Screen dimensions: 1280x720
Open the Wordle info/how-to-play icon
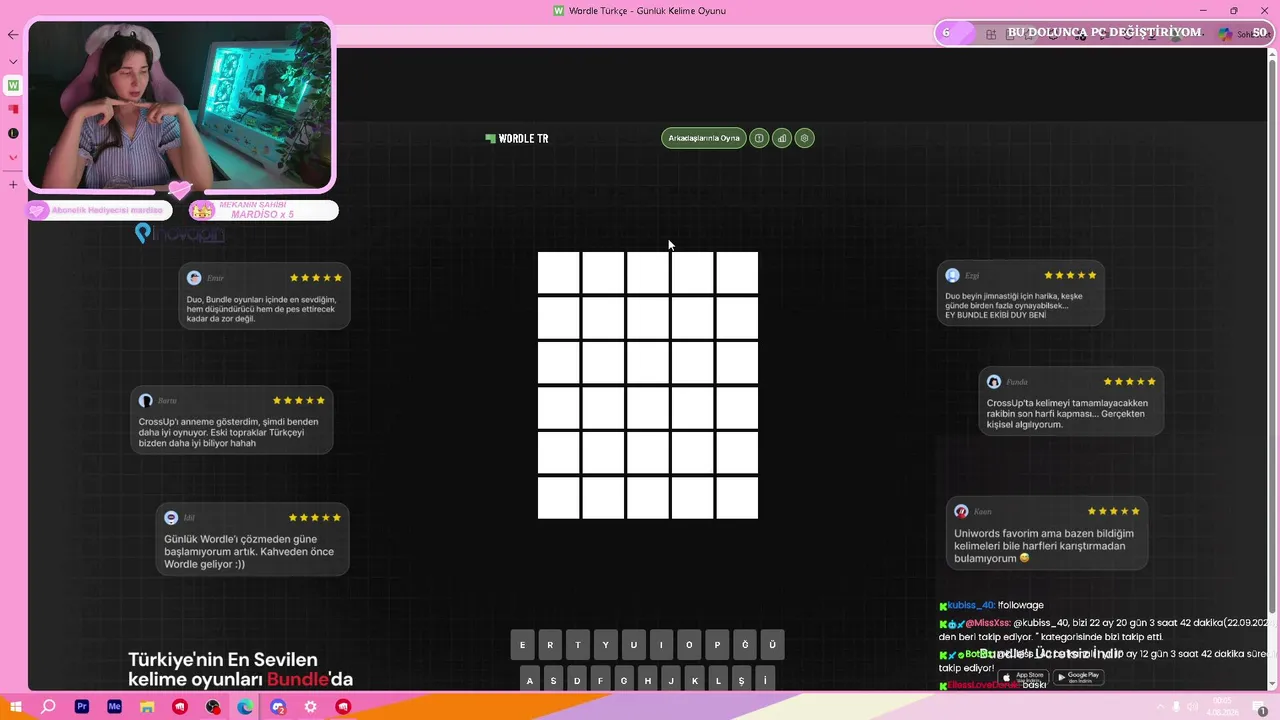pyautogui.click(x=759, y=138)
